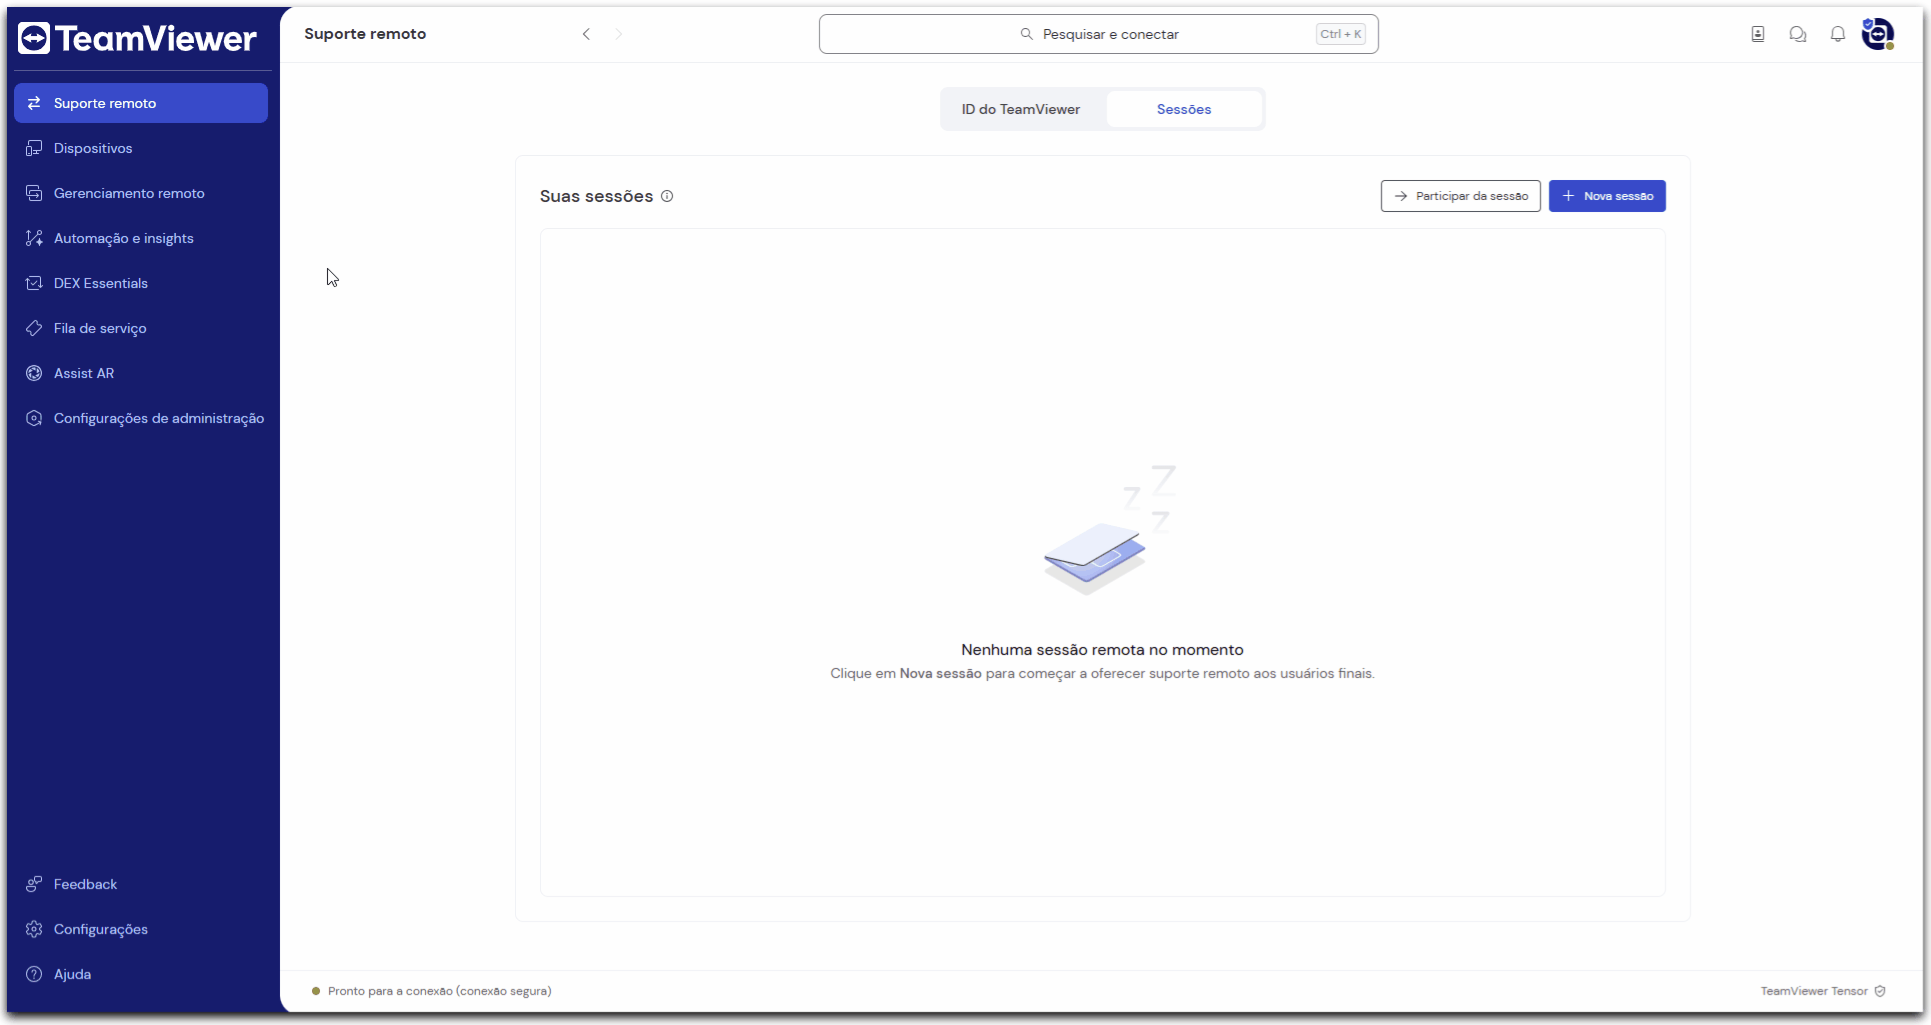The image size is (1931, 1025).
Task: Click the Nova sessão button
Action: pyautogui.click(x=1606, y=196)
